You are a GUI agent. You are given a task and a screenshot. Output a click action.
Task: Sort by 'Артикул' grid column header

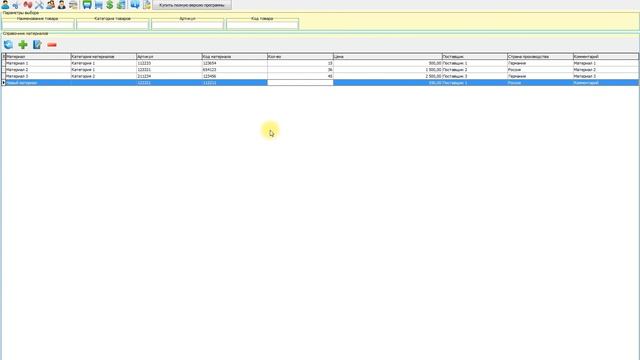[169, 56]
